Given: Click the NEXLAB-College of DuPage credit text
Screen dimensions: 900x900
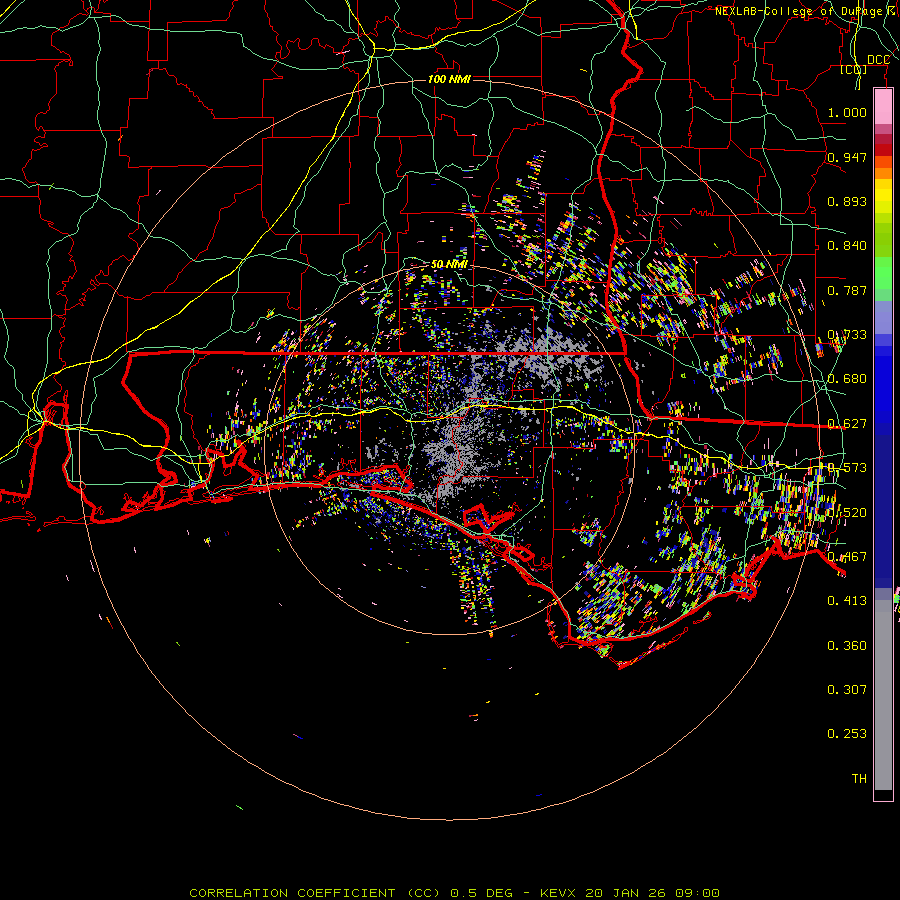Looking at the screenshot, I should pyautogui.click(x=805, y=11).
